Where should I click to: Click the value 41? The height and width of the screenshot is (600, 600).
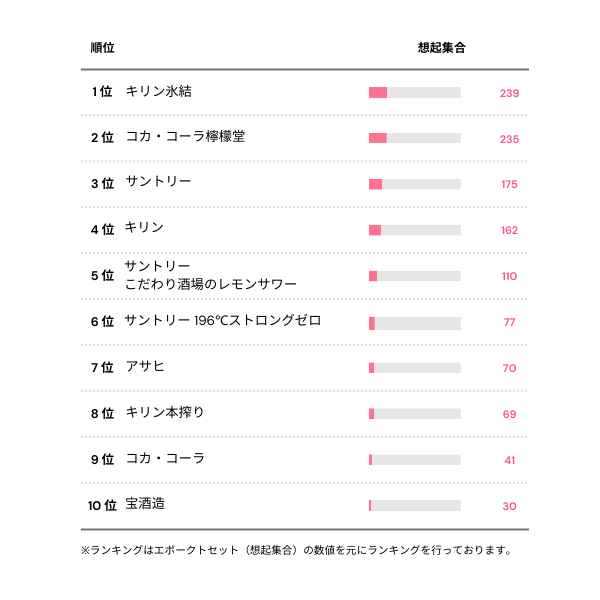(509, 460)
